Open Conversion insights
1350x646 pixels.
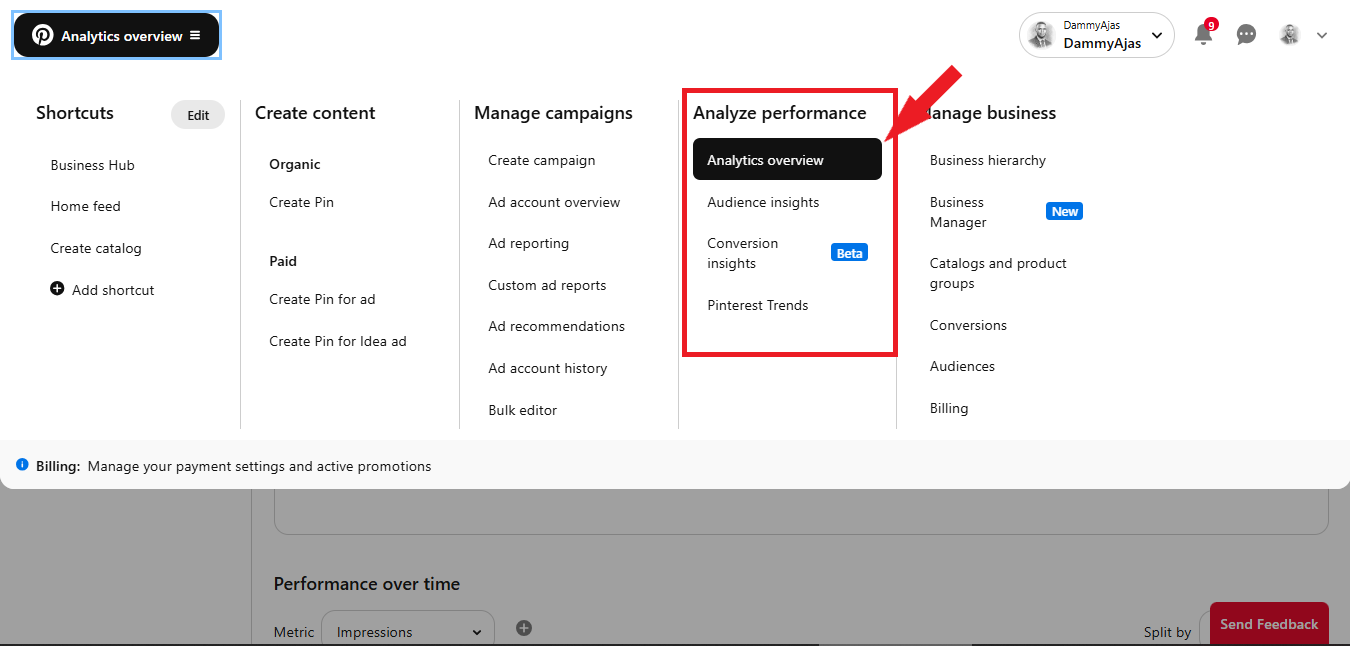point(743,253)
